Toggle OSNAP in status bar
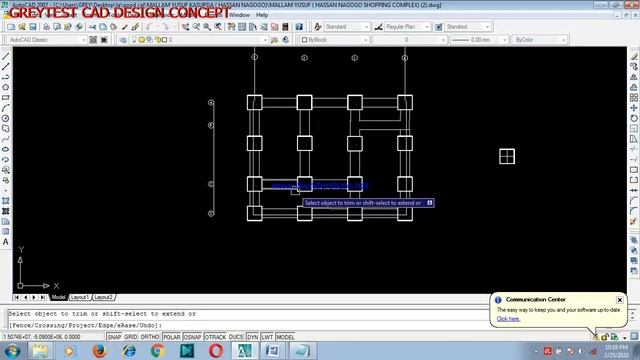 click(192, 337)
